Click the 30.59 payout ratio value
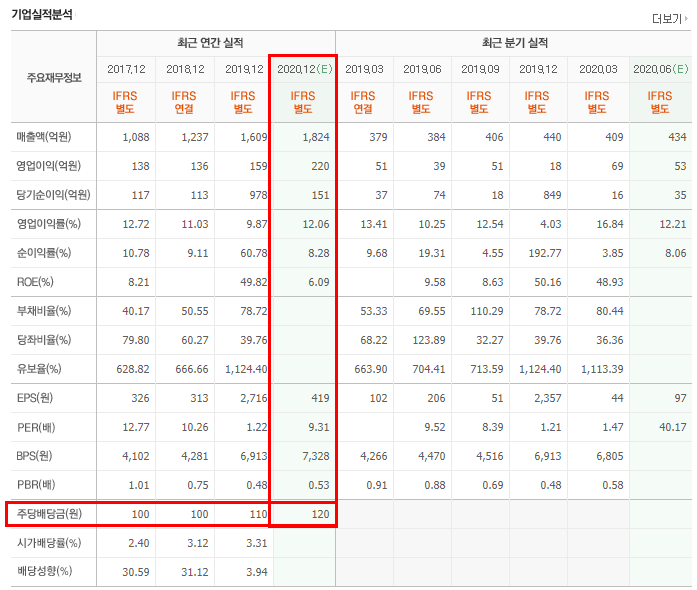The image size is (697, 590). [x=136, y=572]
